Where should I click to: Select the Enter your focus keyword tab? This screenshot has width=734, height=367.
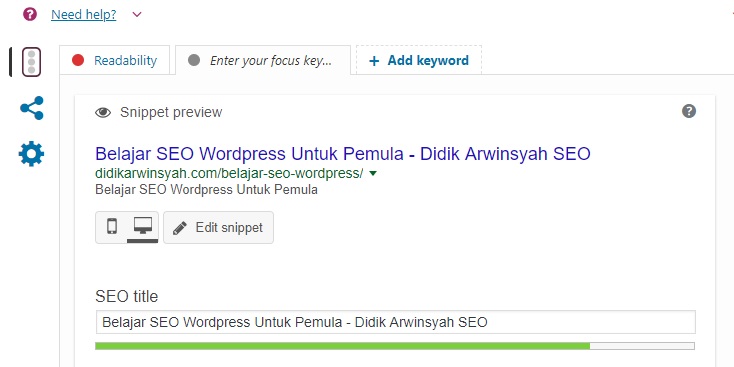click(x=263, y=60)
